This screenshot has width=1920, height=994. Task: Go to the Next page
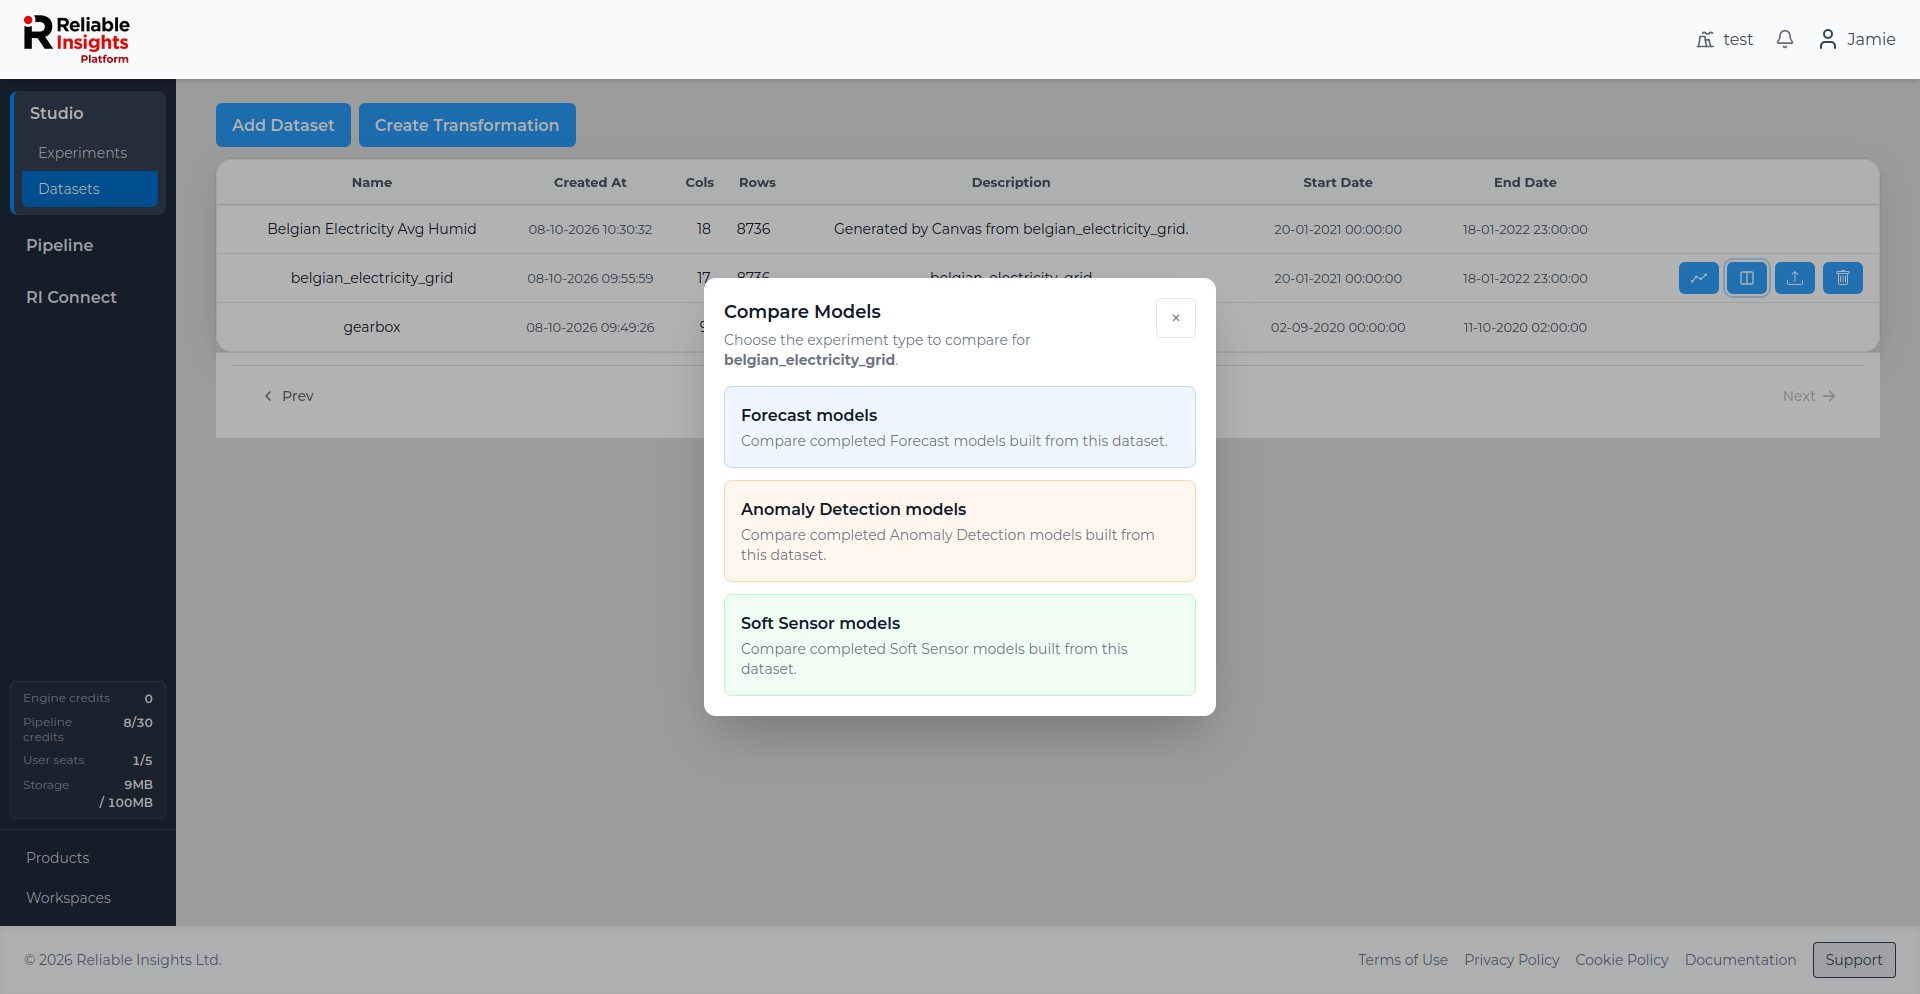[x=1809, y=396]
